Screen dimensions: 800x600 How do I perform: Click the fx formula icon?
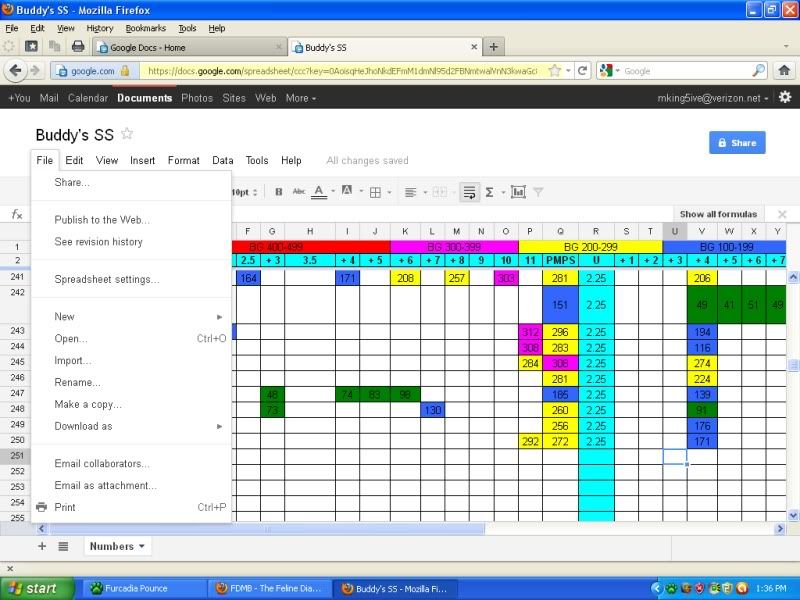(17, 214)
